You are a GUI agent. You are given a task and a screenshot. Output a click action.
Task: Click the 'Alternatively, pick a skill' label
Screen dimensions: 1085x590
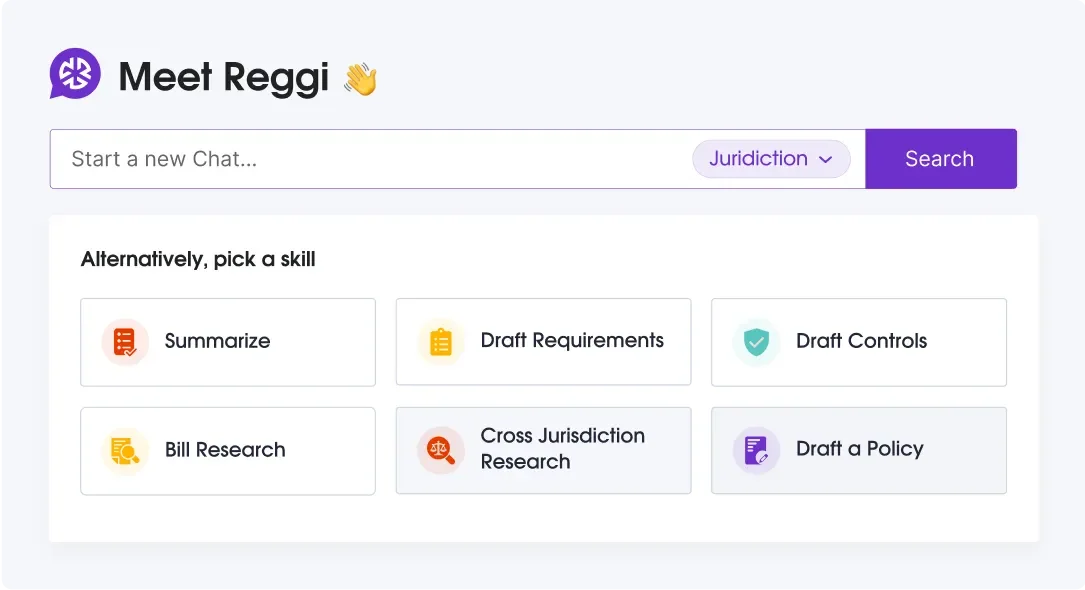click(198, 260)
